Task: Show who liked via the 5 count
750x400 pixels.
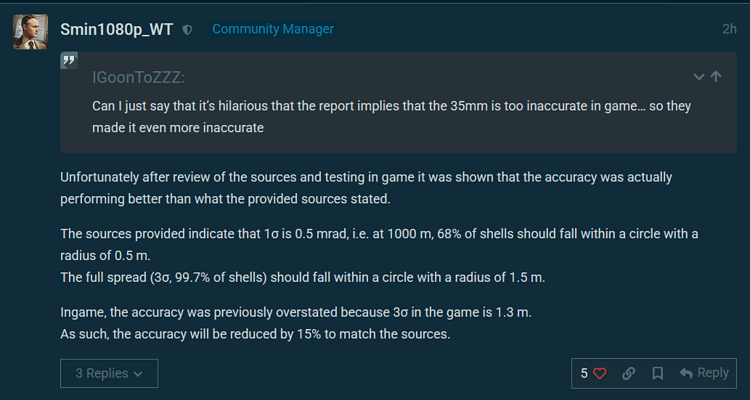Action: coord(584,373)
